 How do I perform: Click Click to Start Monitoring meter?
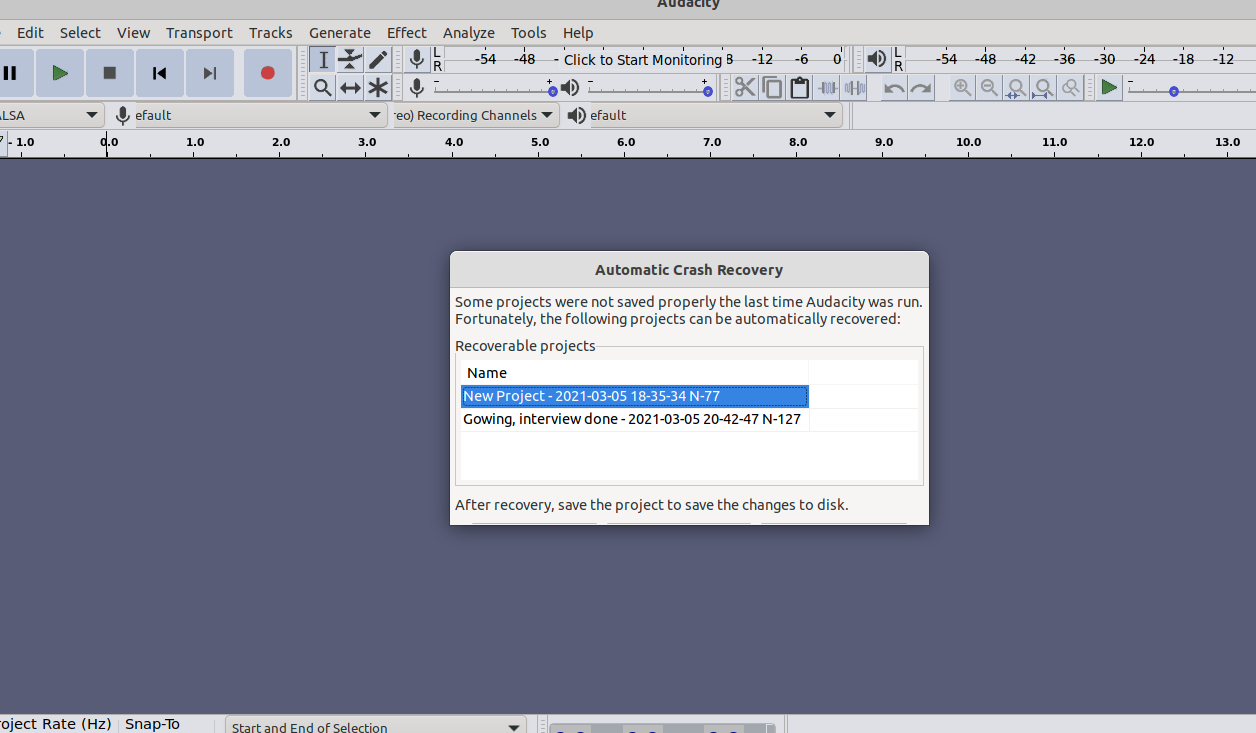(x=642, y=60)
